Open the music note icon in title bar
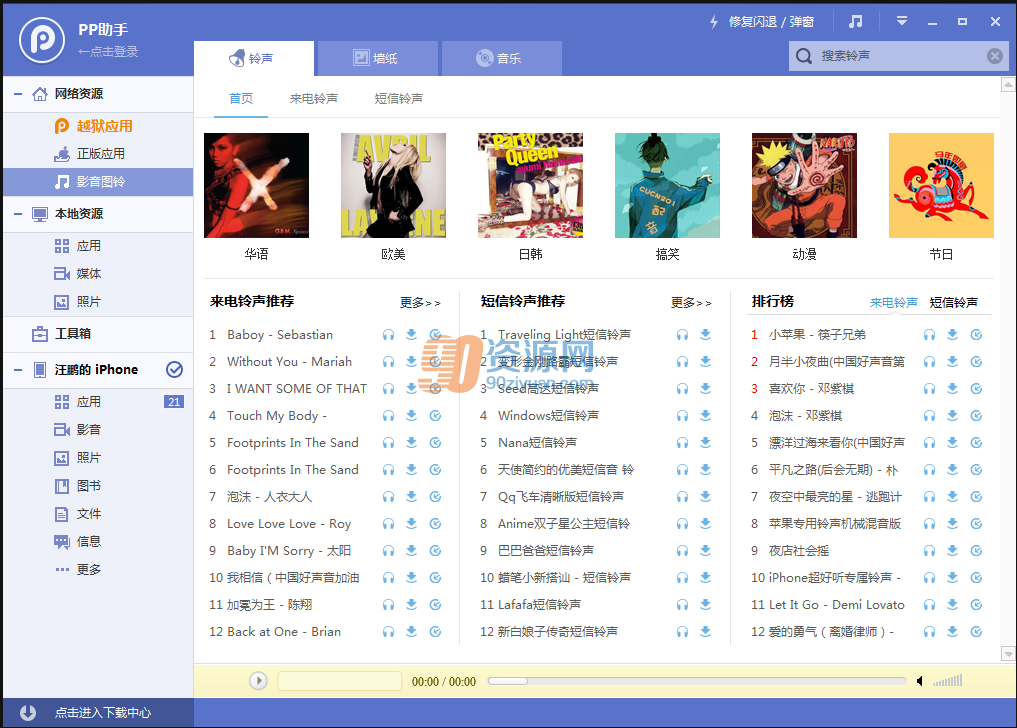 click(x=855, y=21)
